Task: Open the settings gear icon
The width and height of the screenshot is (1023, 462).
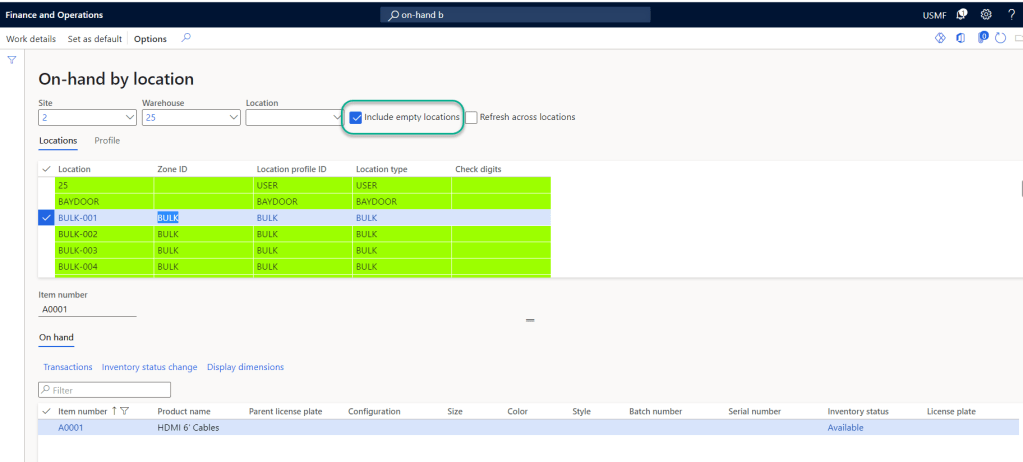Action: pyautogui.click(x=986, y=15)
